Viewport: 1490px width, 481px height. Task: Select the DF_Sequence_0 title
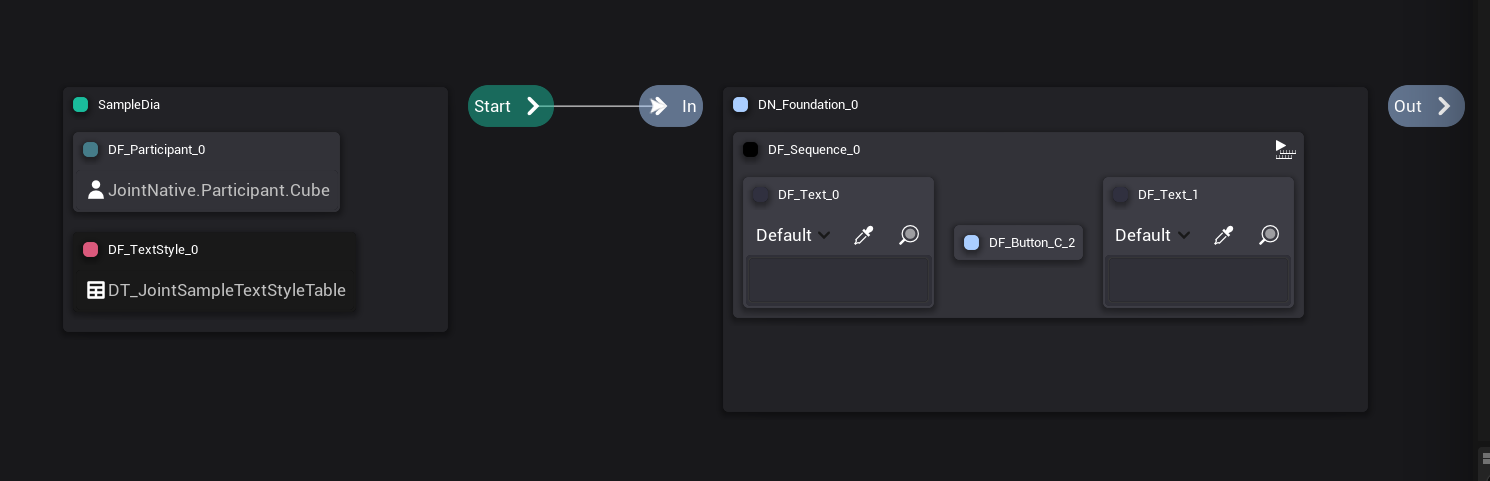click(813, 150)
